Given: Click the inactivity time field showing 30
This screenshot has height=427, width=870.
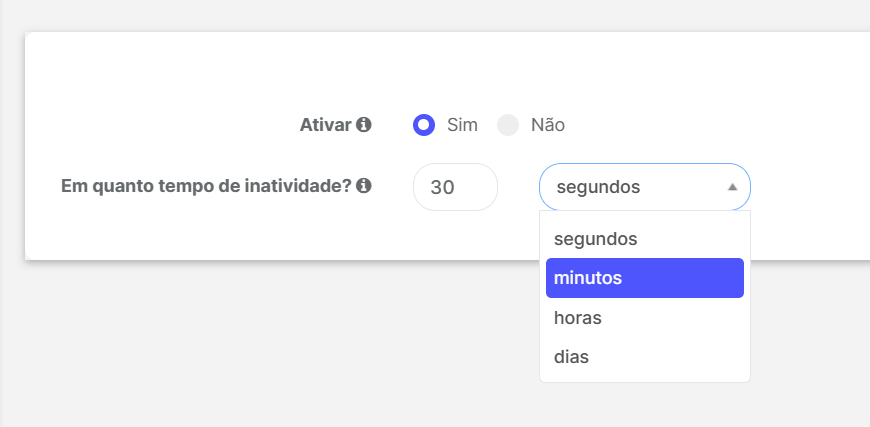Looking at the screenshot, I should click(x=455, y=187).
